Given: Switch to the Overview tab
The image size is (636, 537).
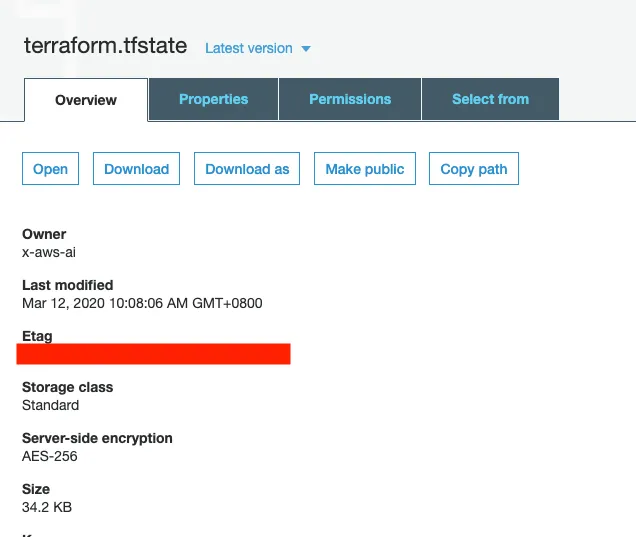Looking at the screenshot, I should click(86, 100).
